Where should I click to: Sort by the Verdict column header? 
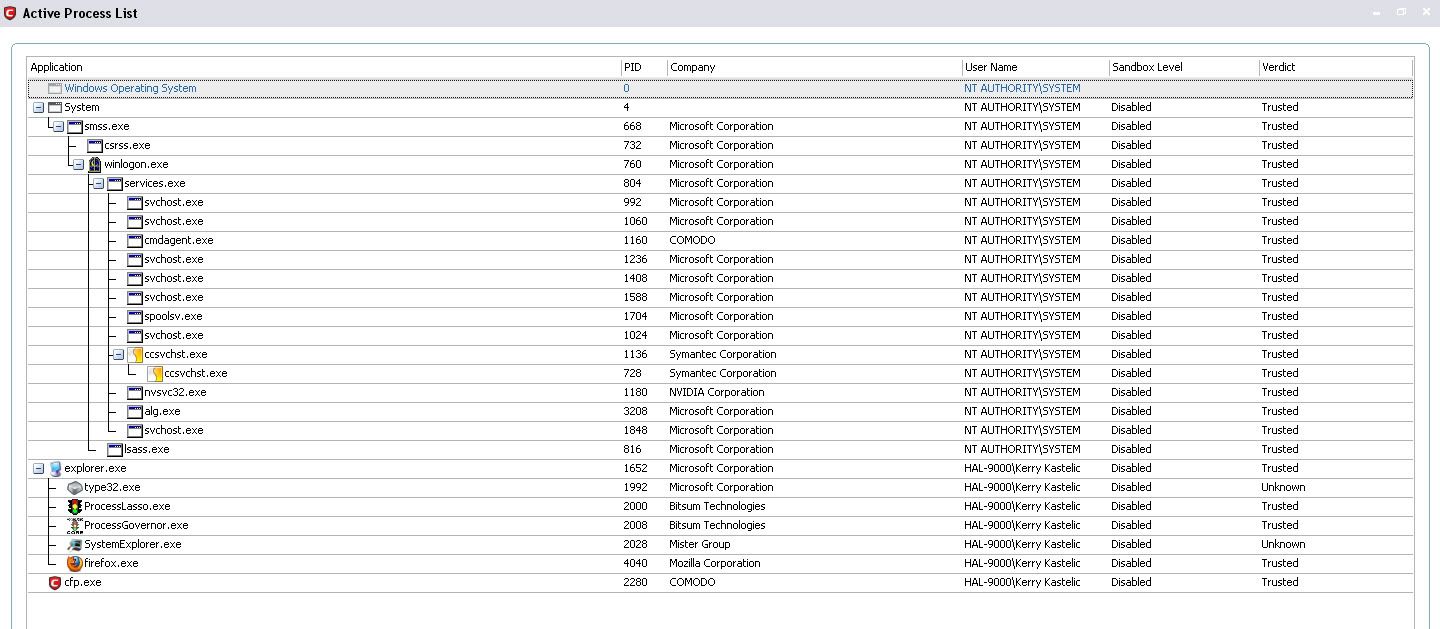tap(1335, 67)
